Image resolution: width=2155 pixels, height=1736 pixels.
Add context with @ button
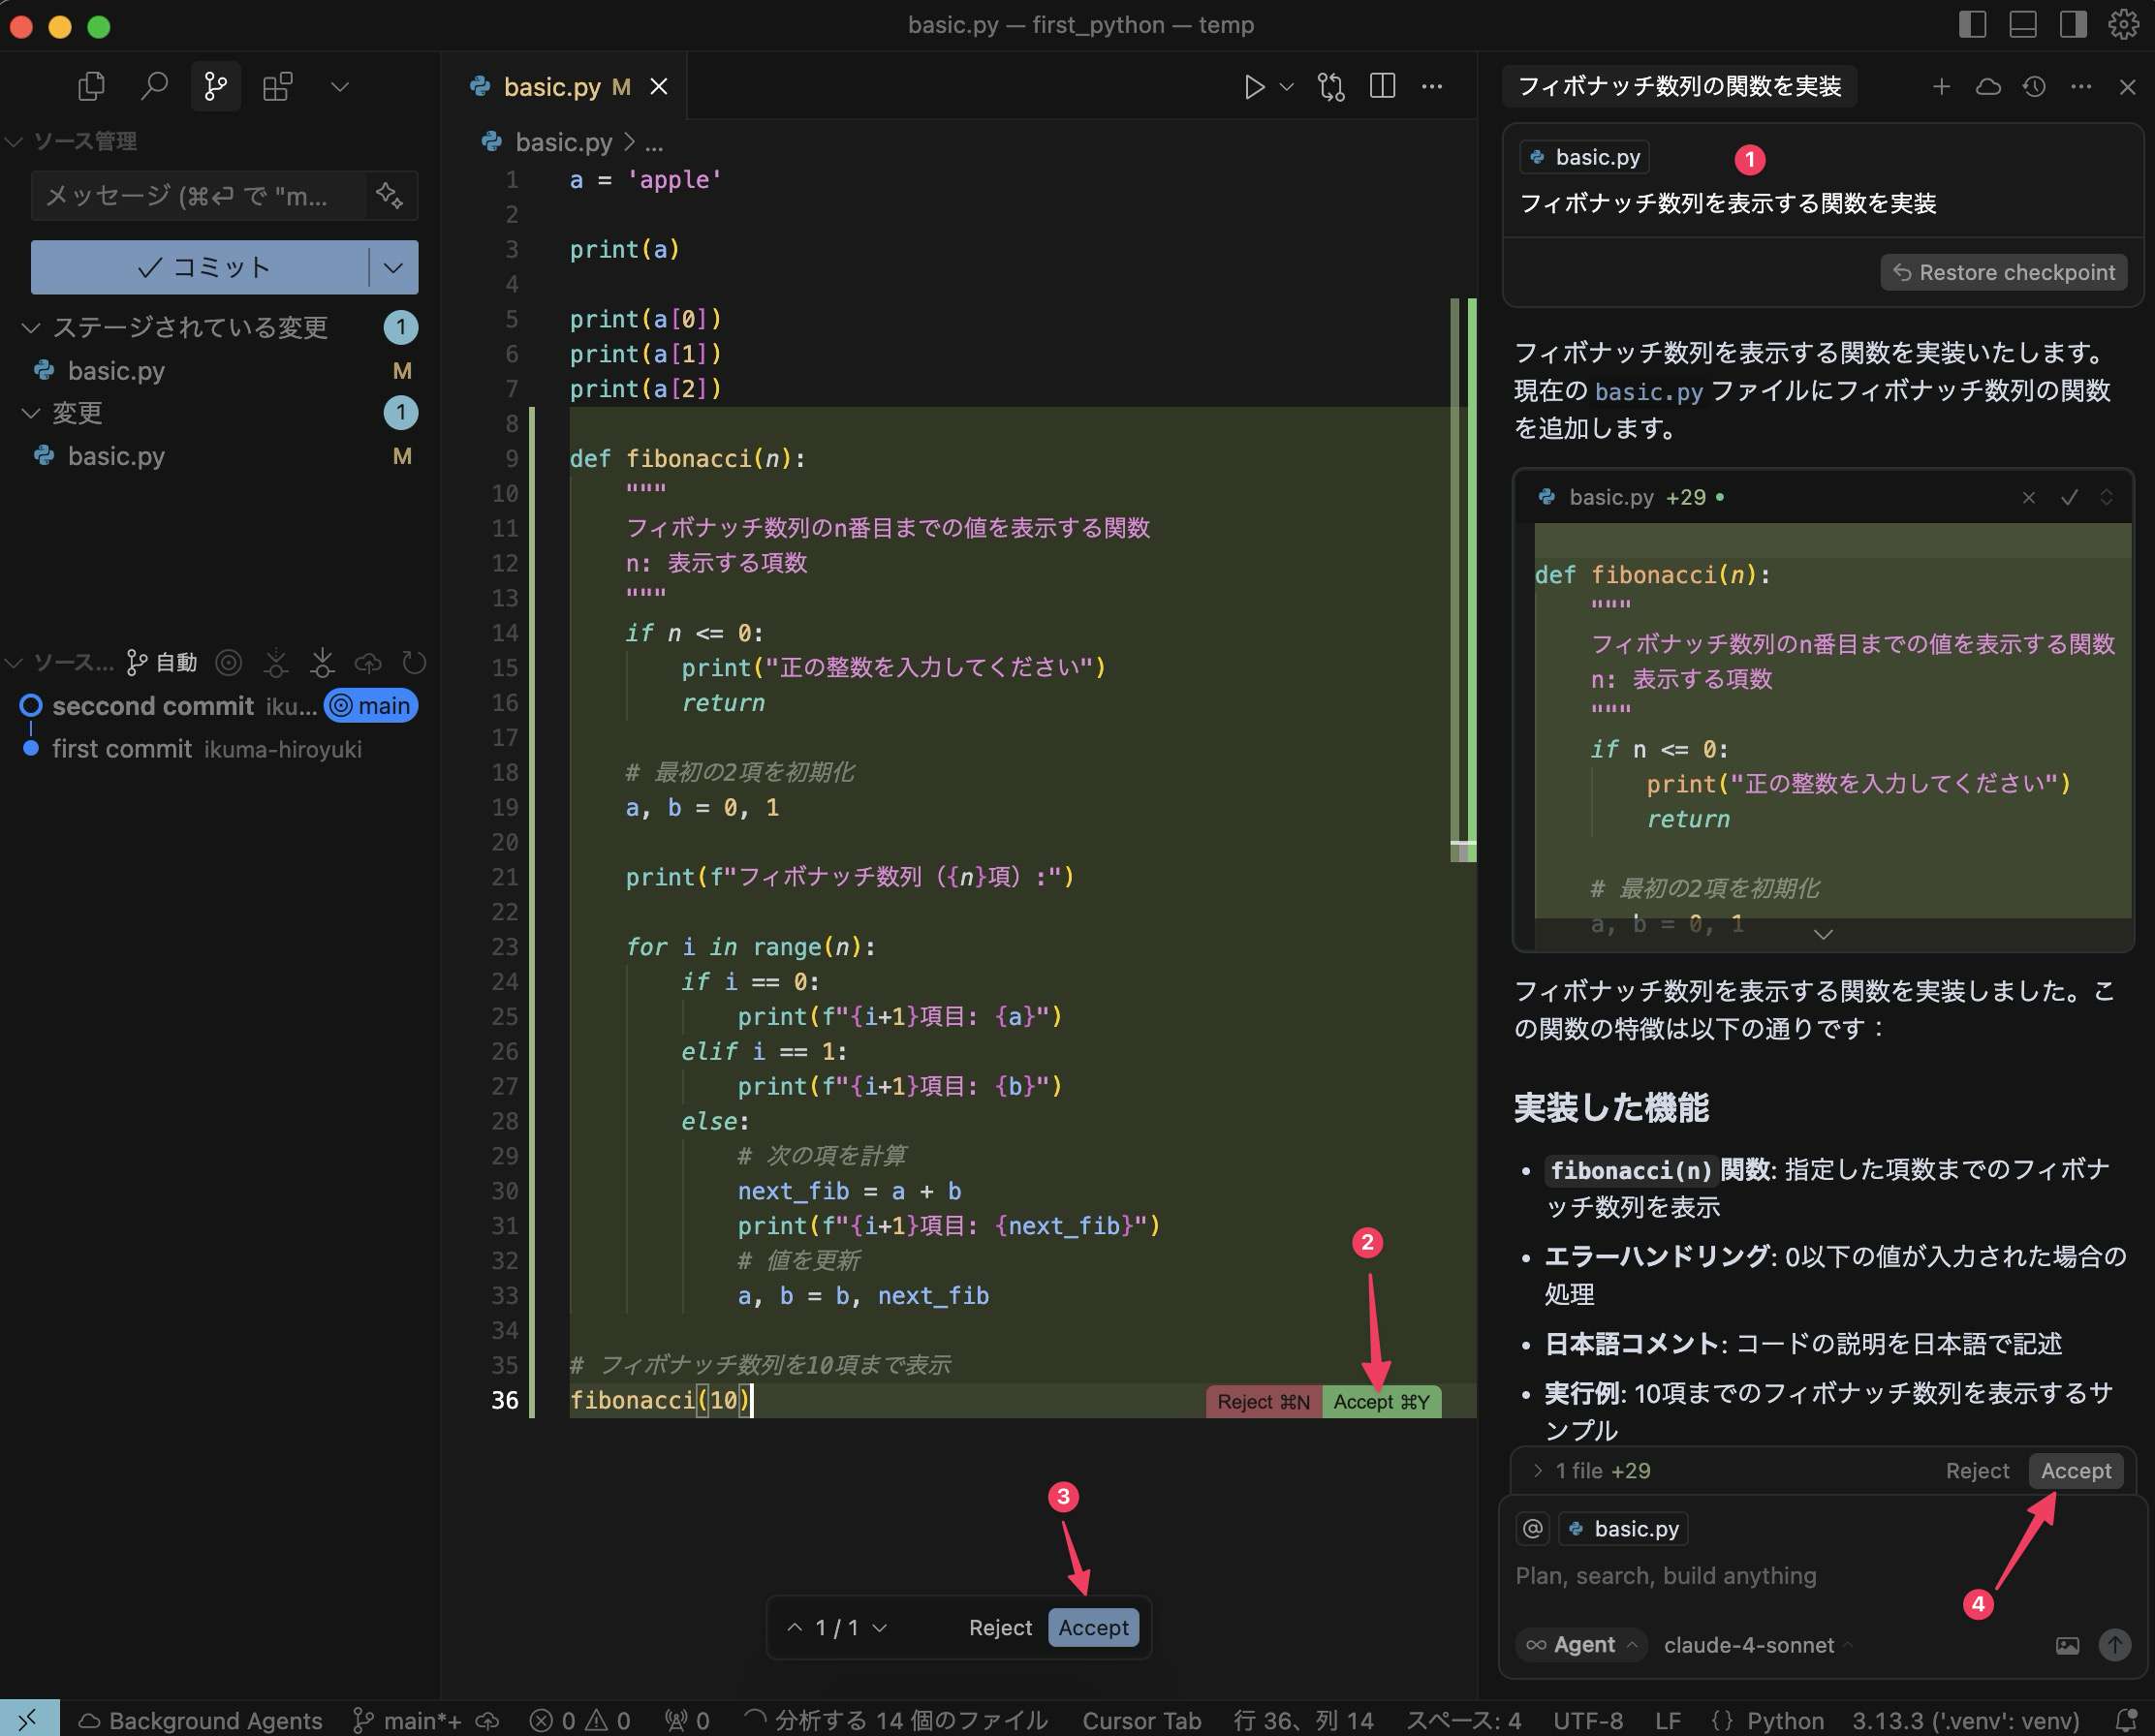coord(1533,1528)
